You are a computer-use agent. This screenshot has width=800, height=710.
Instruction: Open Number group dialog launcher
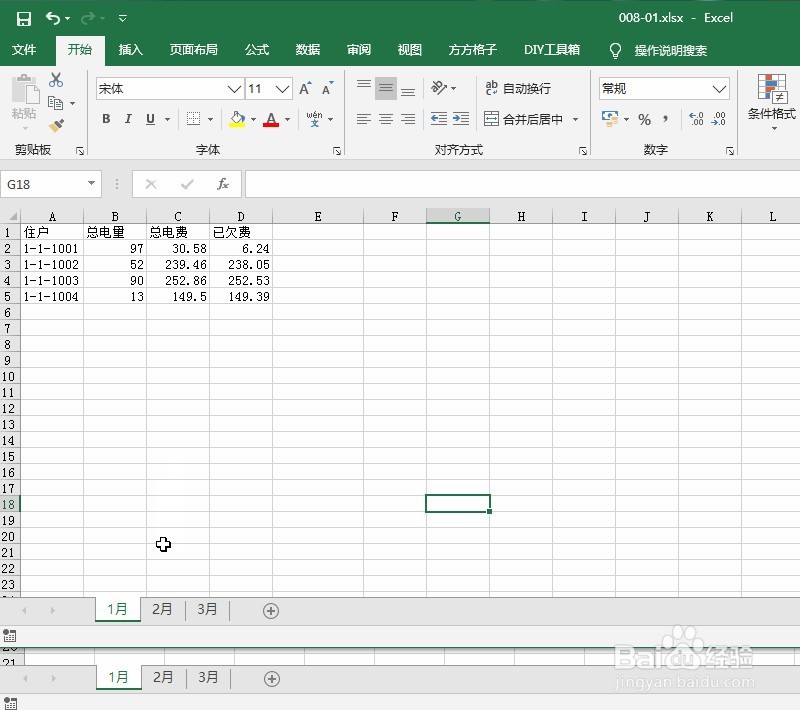click(730, 150)
